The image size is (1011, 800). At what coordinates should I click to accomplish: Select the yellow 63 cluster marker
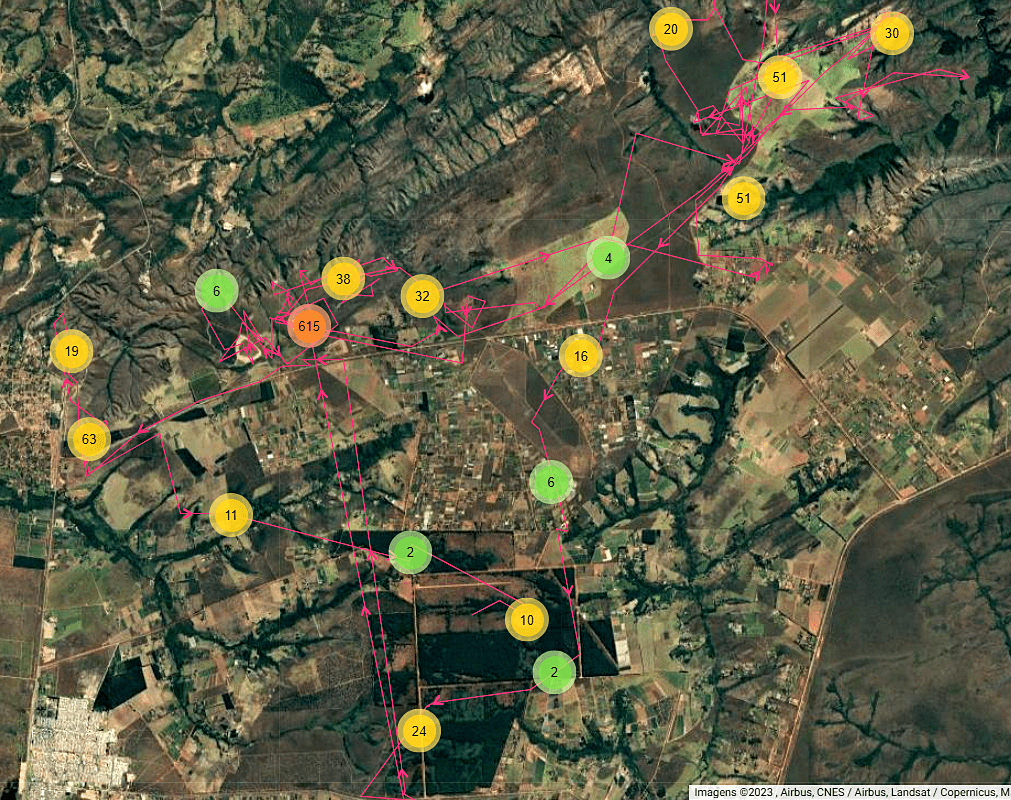point(89,439)
